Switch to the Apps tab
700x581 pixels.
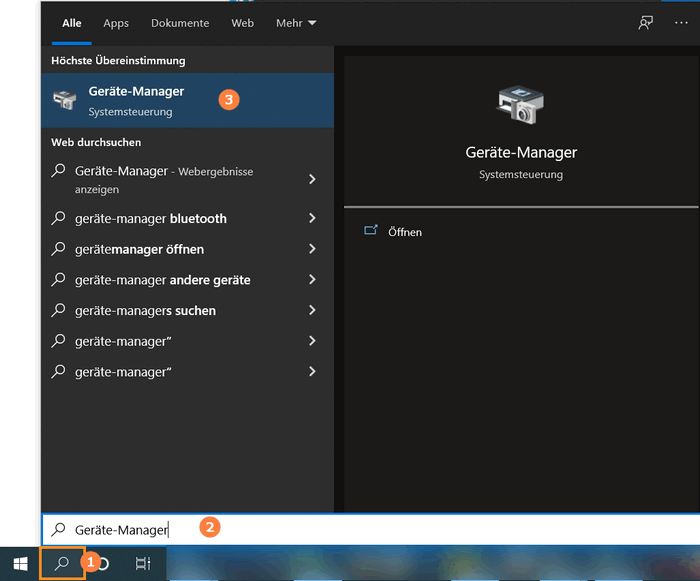[x=116, y=23]
